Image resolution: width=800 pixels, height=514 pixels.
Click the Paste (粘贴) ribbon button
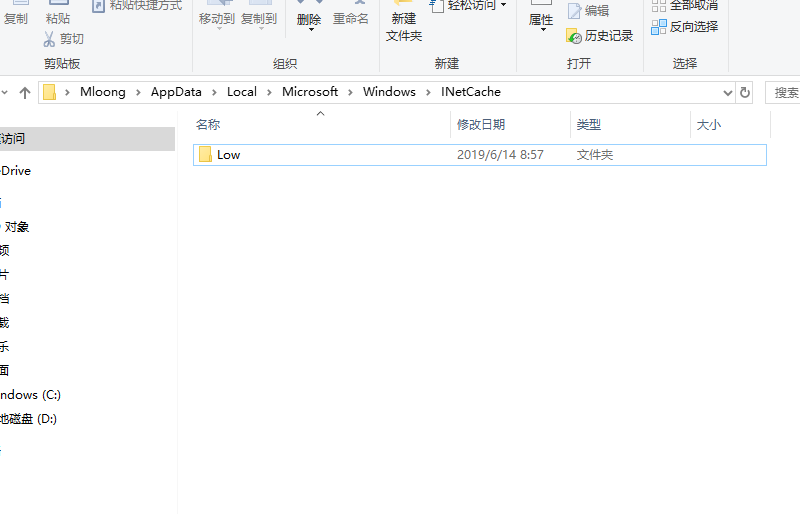coord(58,13)
